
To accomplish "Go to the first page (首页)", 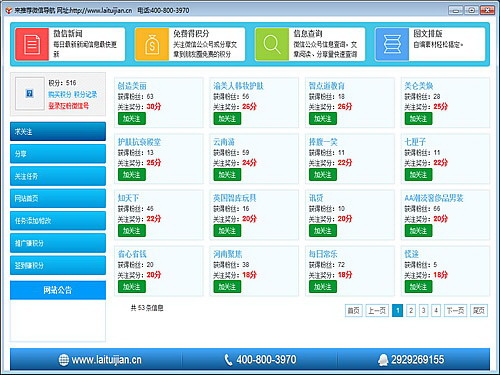I will coord(353,311).
